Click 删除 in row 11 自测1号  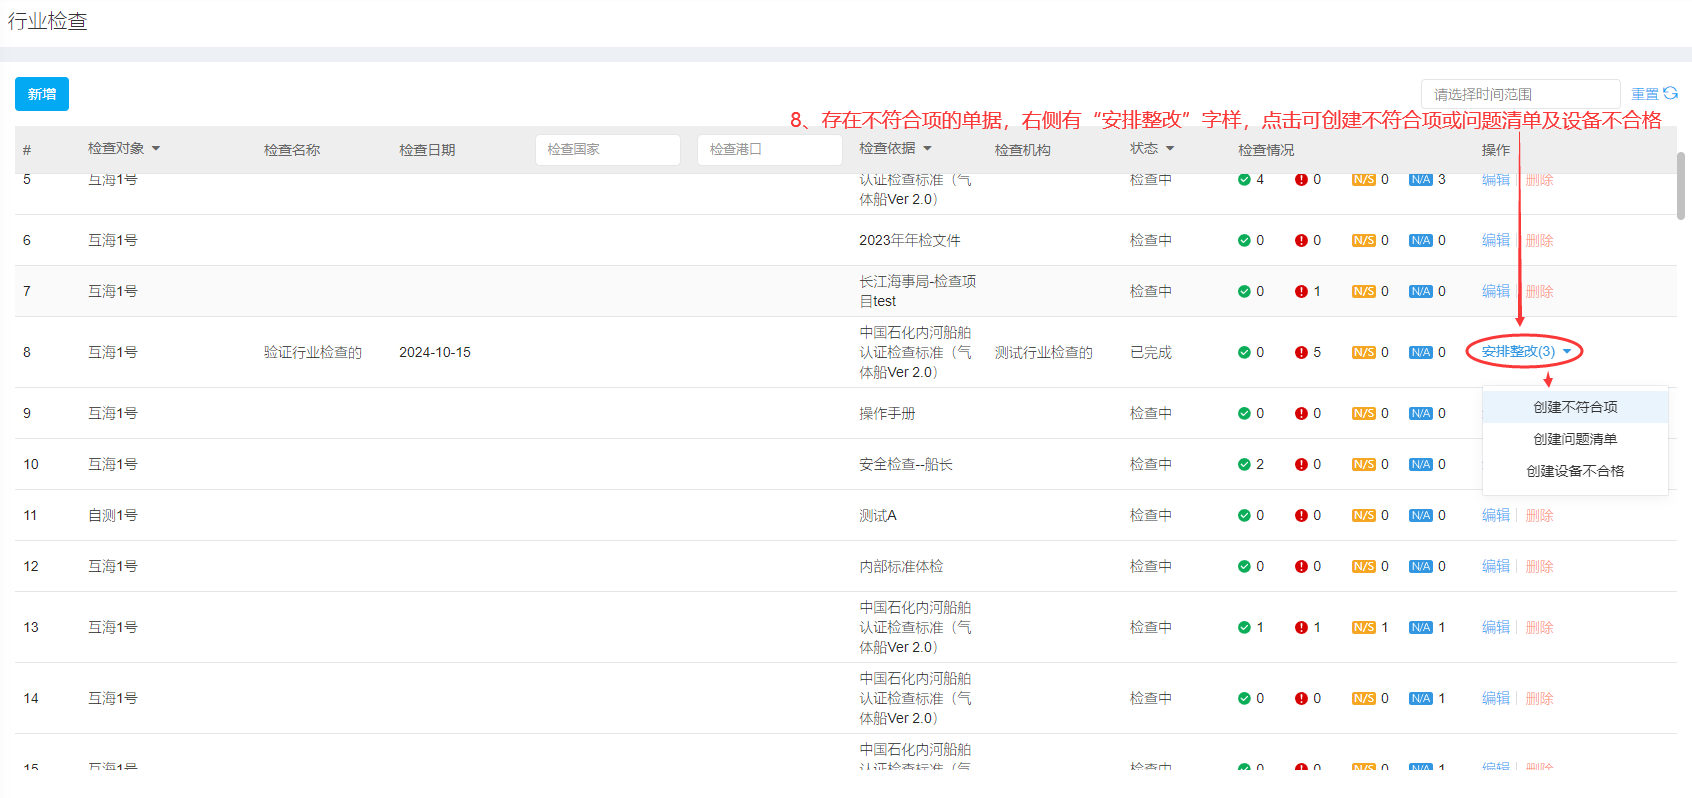tap(1539, 515)
